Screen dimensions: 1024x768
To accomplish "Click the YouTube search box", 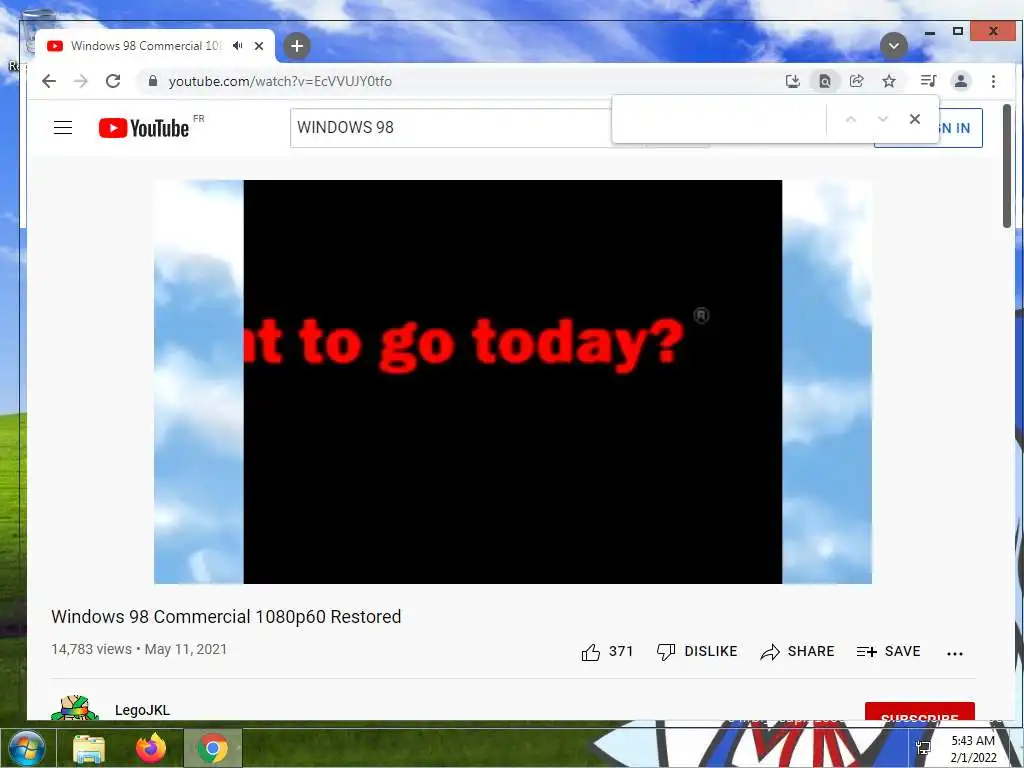I will (451, 127).
